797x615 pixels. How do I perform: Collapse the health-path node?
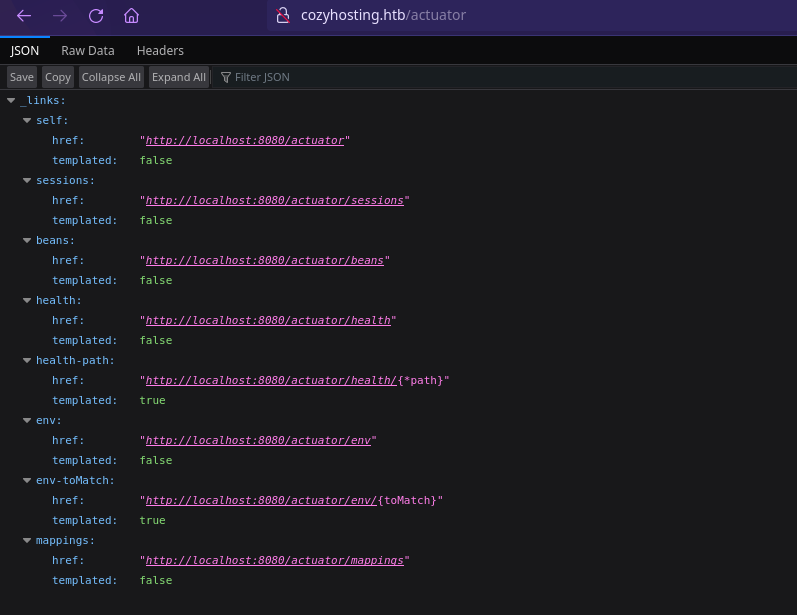tap(28, 361)
